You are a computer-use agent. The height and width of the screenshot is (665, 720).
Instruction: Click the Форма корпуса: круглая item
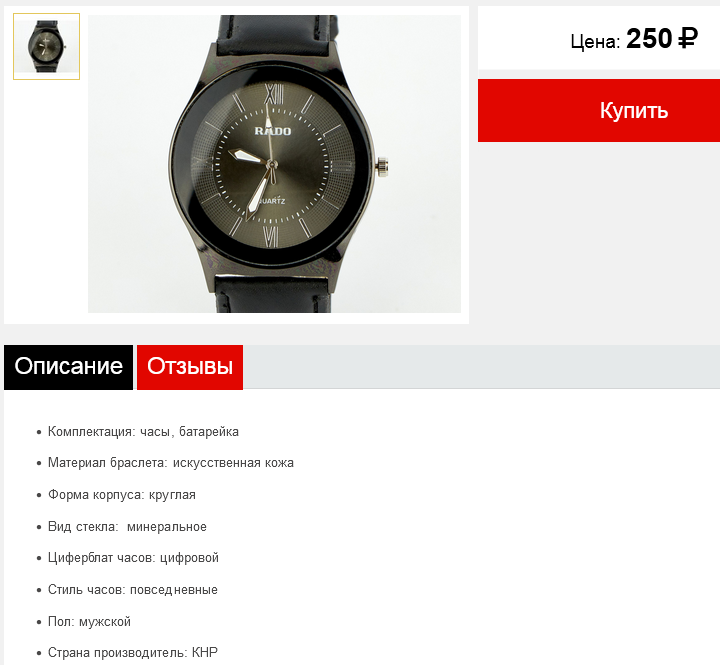pos(122,495)
